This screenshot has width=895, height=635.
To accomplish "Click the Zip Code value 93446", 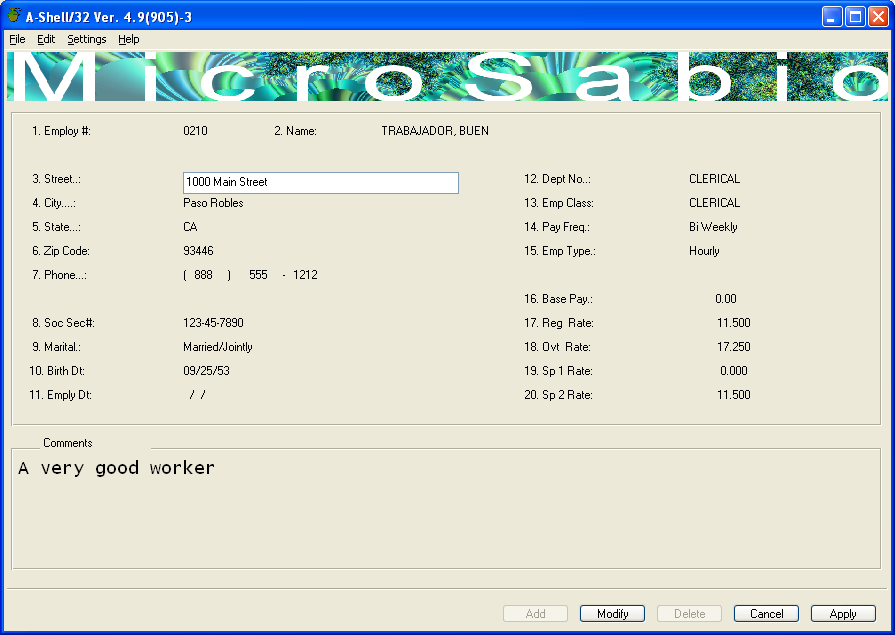I will [x=198, y=251].
